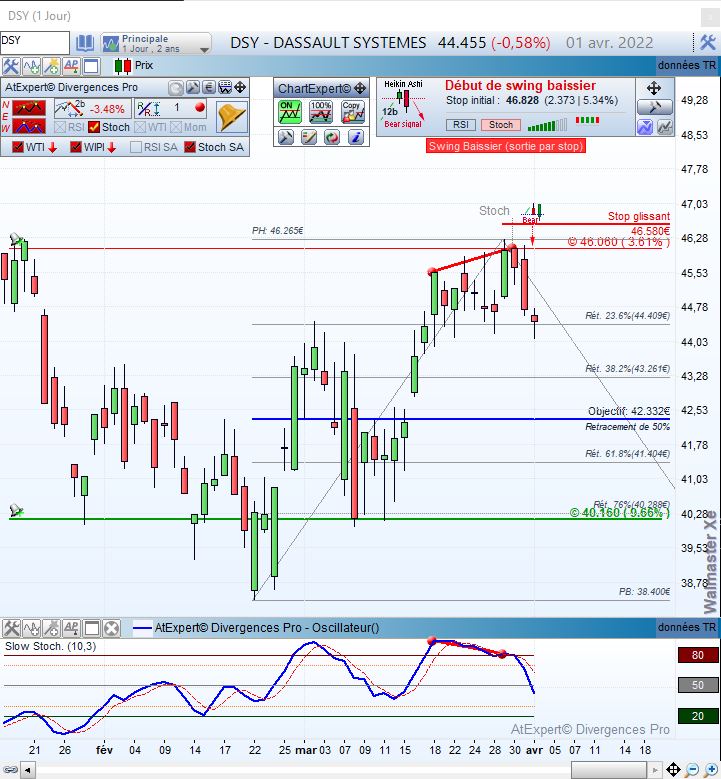Click the ChartExpert notes pencil icon
Screen dimensions: 721x779
(x=309, y=137)
